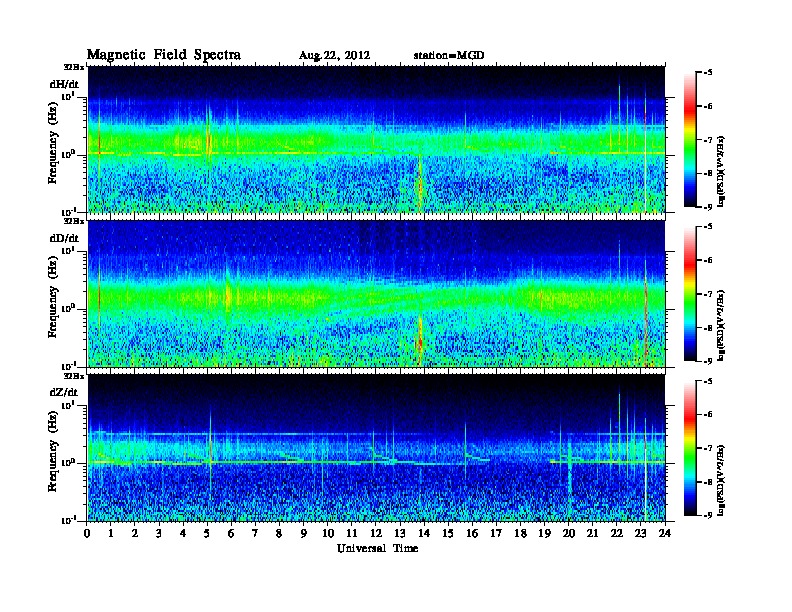Click the "-8" tick on dD/dt color bar
792x612 pixels.
click(708, 328)
